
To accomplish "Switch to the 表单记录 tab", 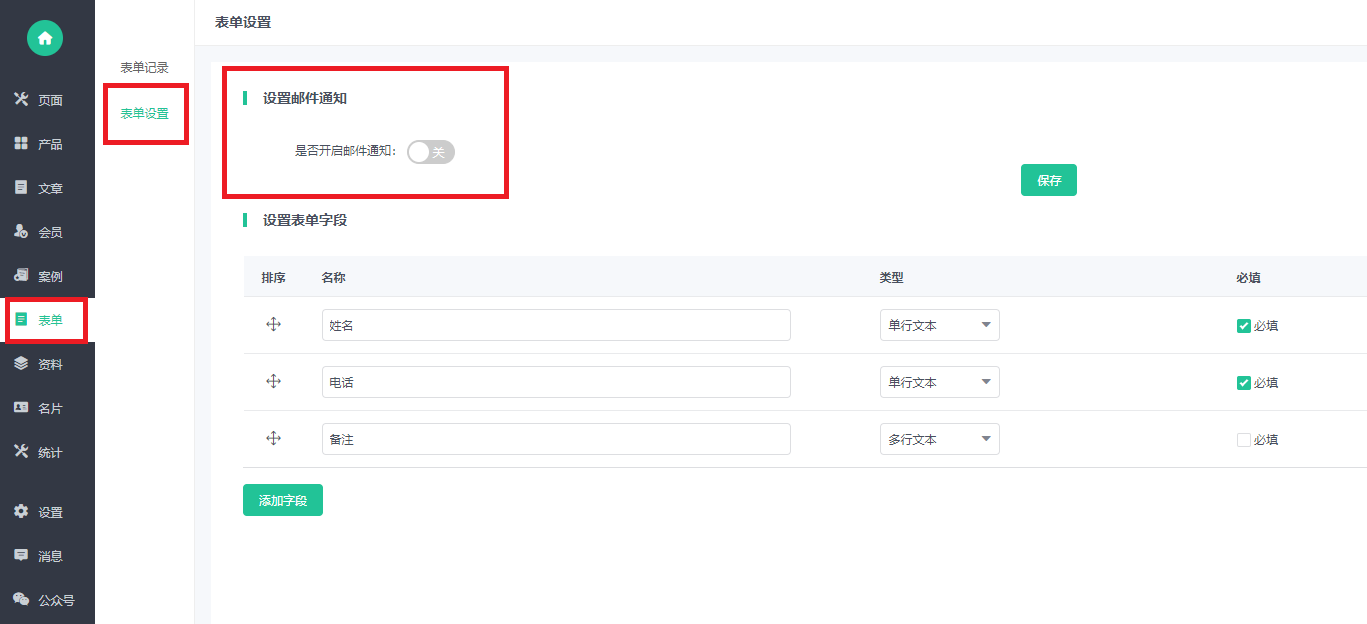I will point(145,68).
